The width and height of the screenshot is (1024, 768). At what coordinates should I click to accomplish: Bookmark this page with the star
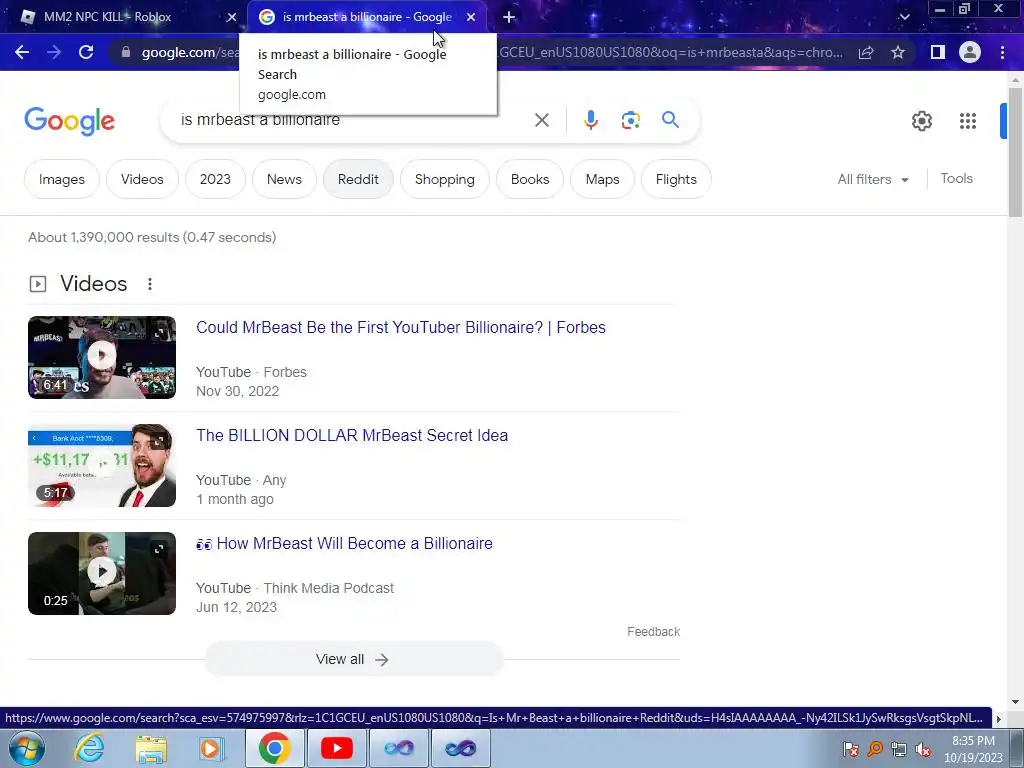[x=898, y=52]
